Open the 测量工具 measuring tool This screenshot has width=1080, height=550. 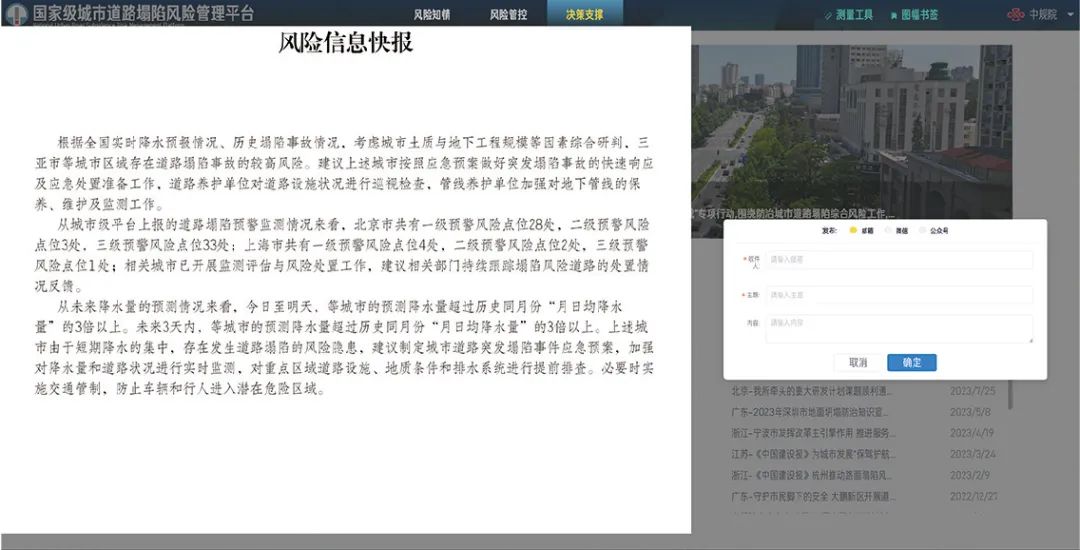[x=848, y=15]
